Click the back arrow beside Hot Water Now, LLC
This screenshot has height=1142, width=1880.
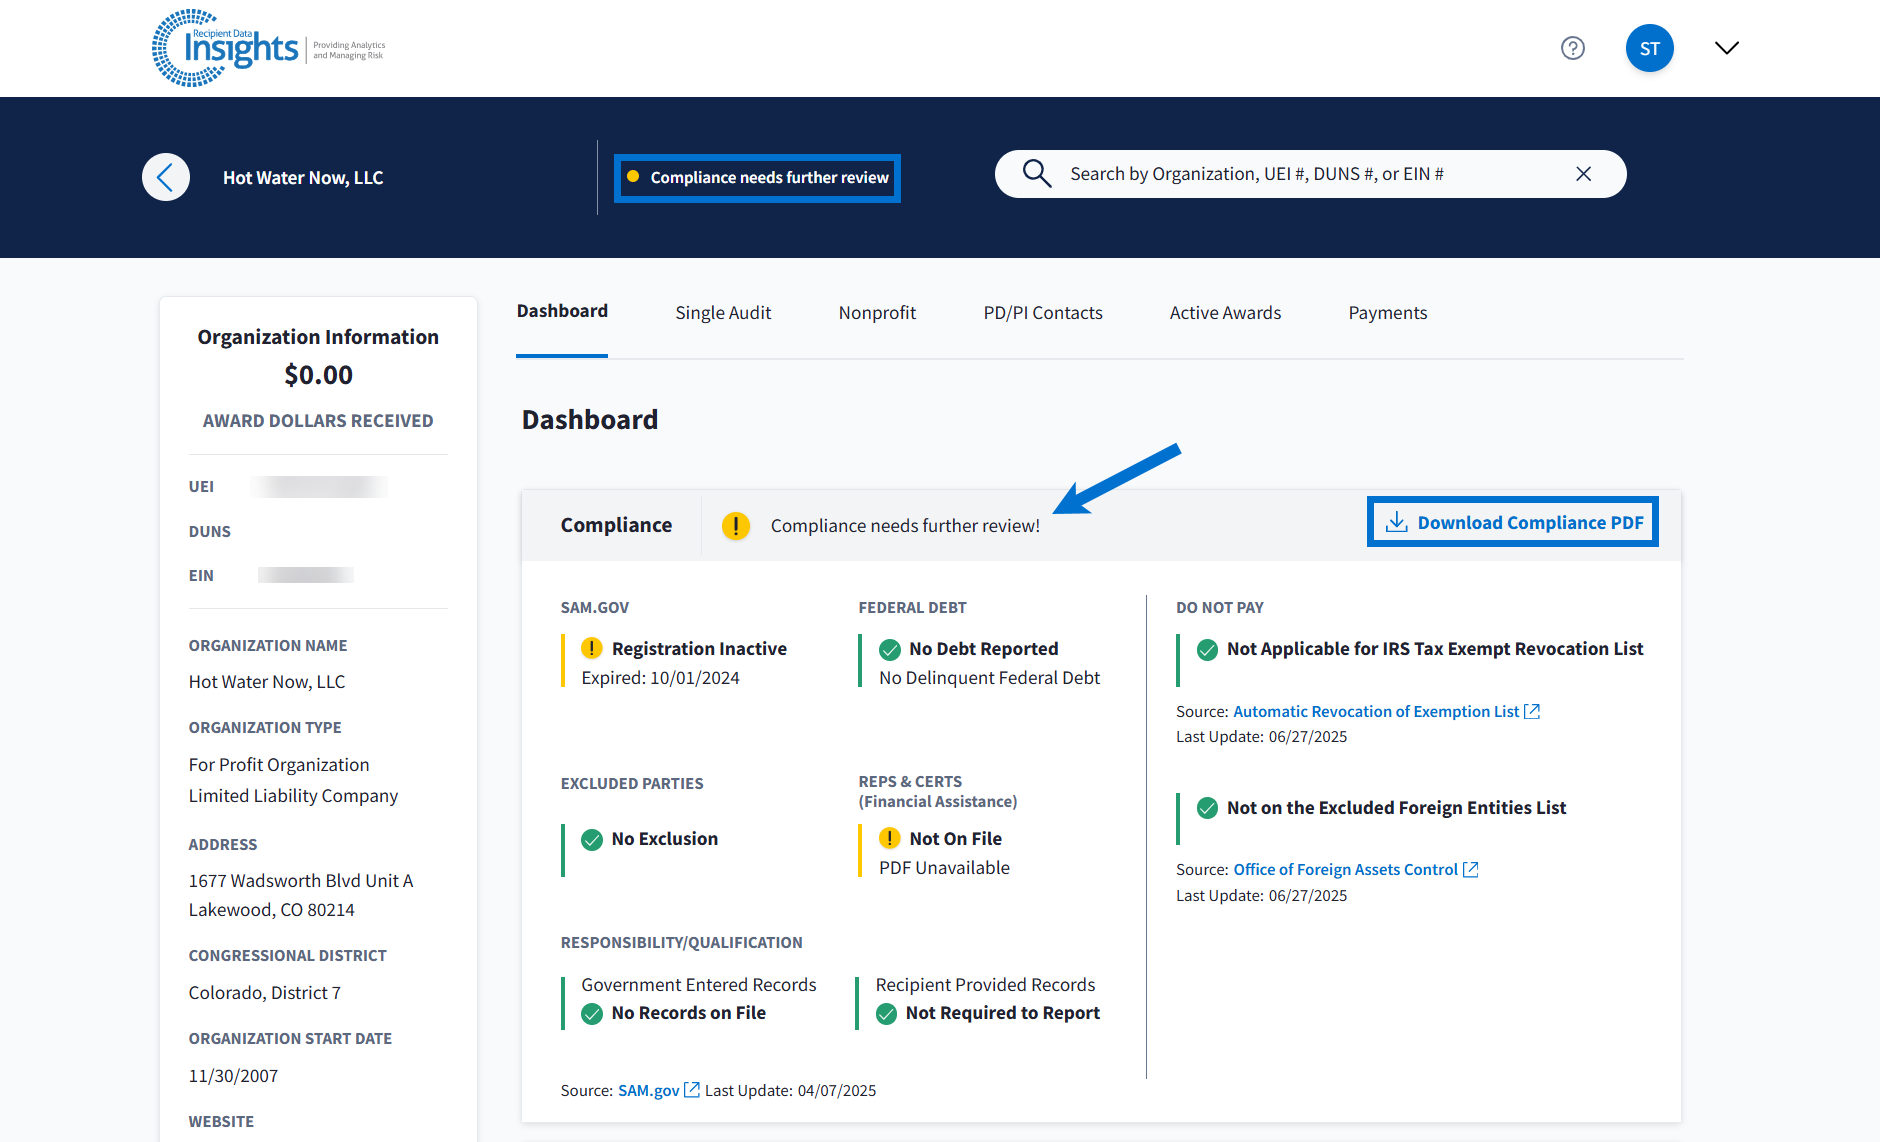tap(166, 177)
